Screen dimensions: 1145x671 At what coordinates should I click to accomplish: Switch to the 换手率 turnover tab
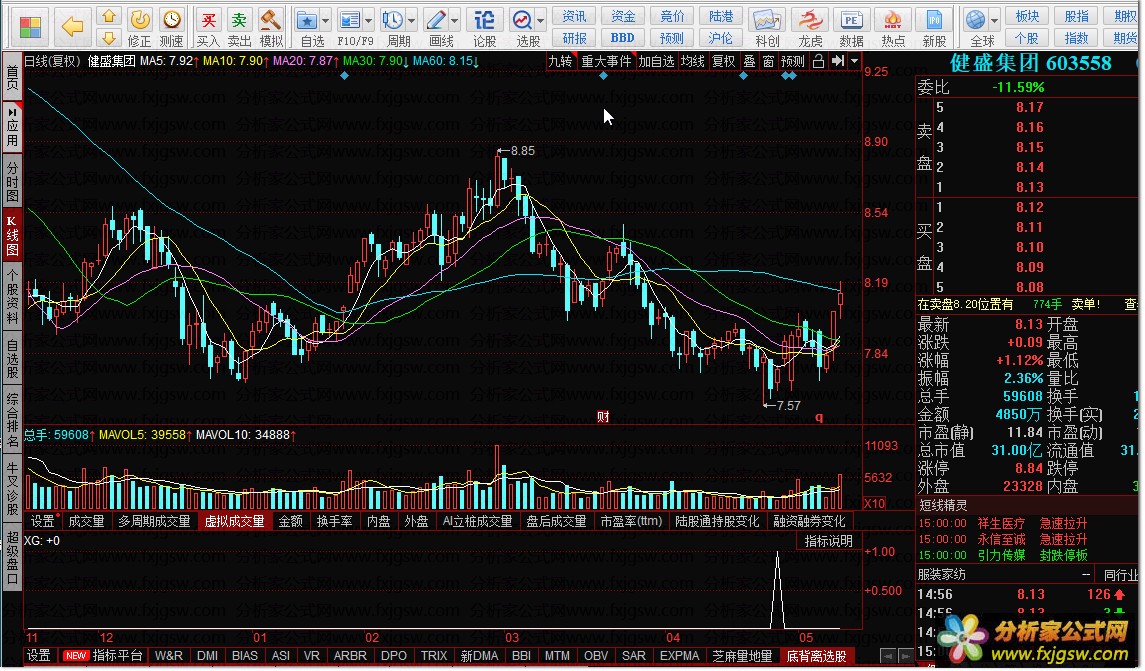coord(334,521)
